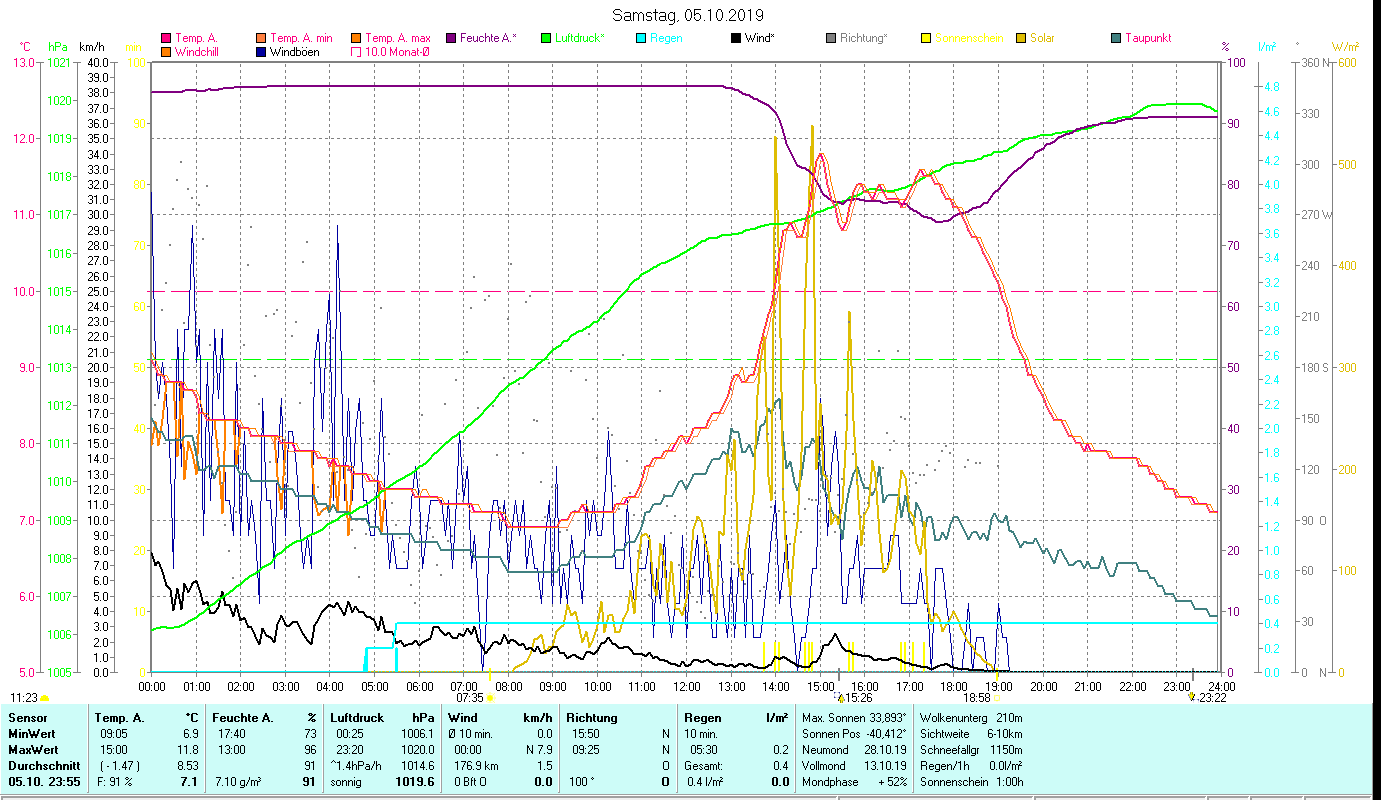Screen dimensions: 1381x800
Task: Click the chart title Samstag, 05.10.2019
Action: (x=687, y=15)
